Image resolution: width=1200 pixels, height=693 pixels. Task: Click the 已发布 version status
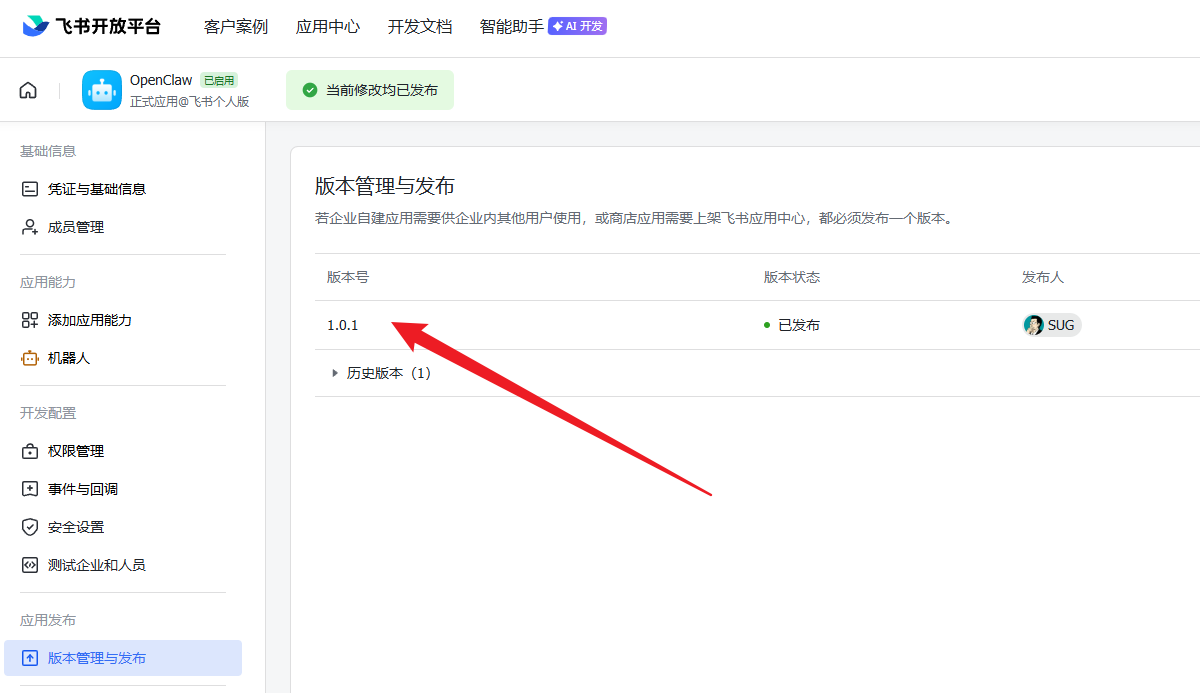tap(798, 325)
